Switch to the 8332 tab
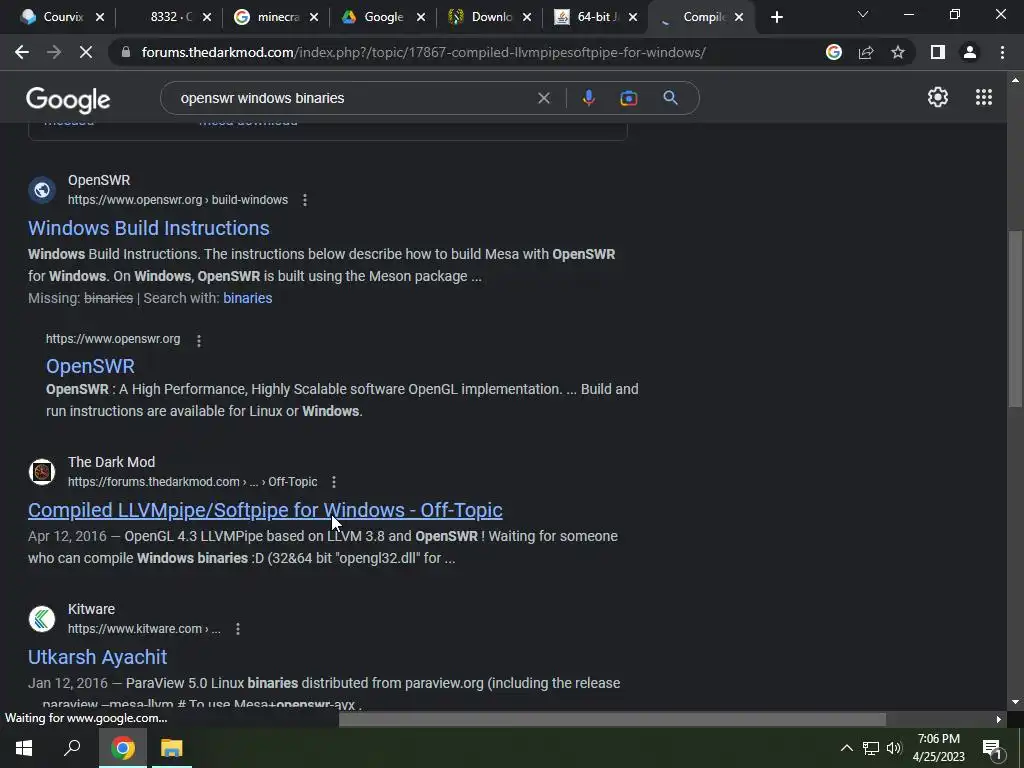The height and width of the screenshot is (768, 1024). pyautogui.click(x=171, y=17)
